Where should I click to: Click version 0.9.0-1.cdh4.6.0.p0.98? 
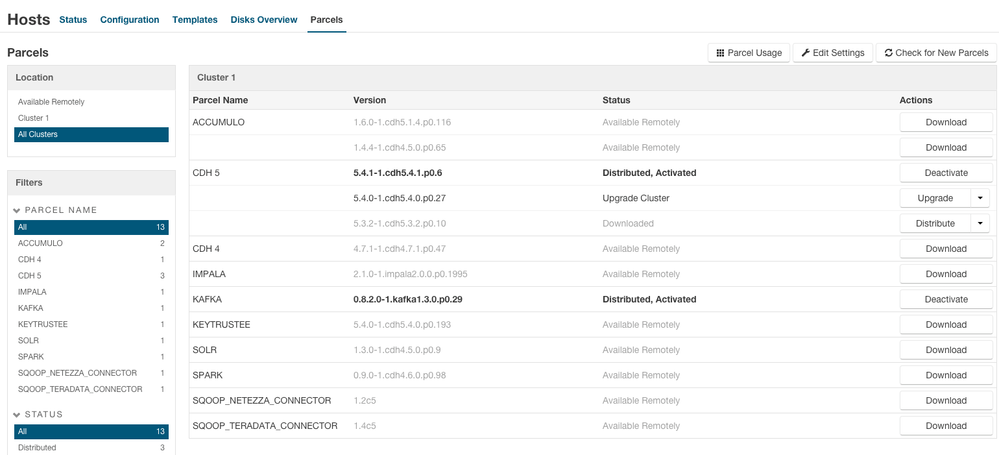tap(400, 375)
